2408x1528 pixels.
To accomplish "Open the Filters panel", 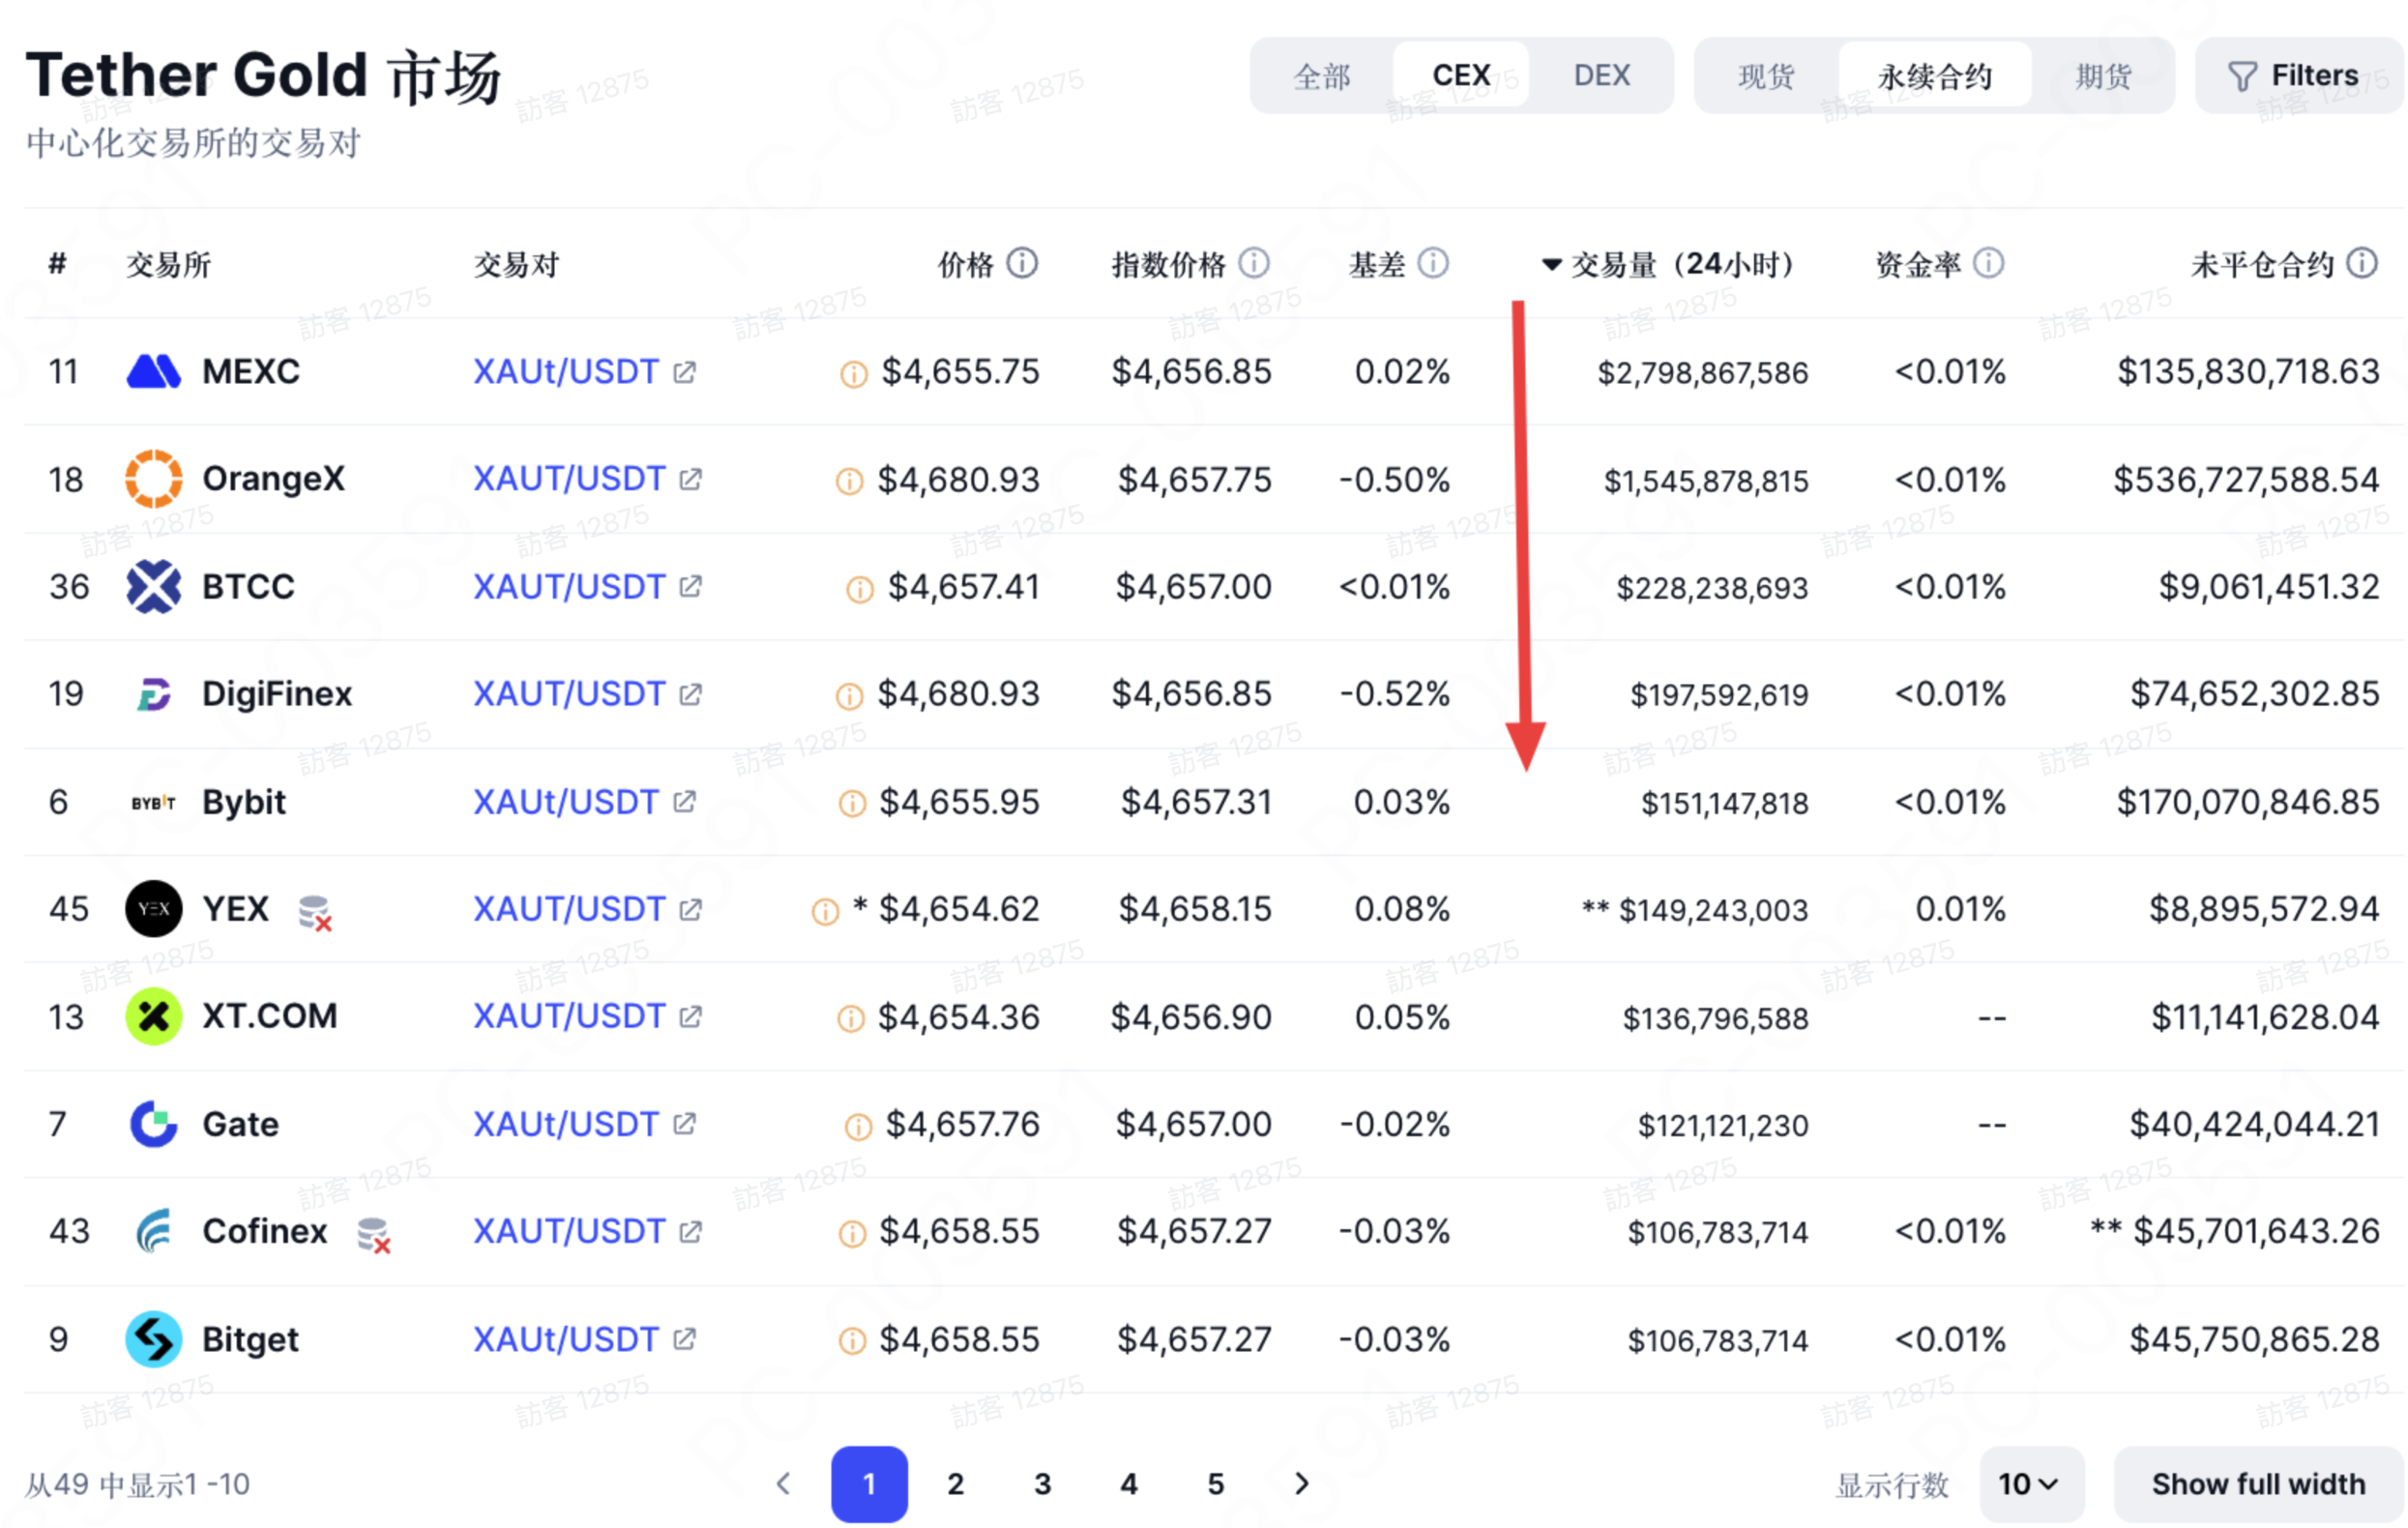I will click(2294, 76).
